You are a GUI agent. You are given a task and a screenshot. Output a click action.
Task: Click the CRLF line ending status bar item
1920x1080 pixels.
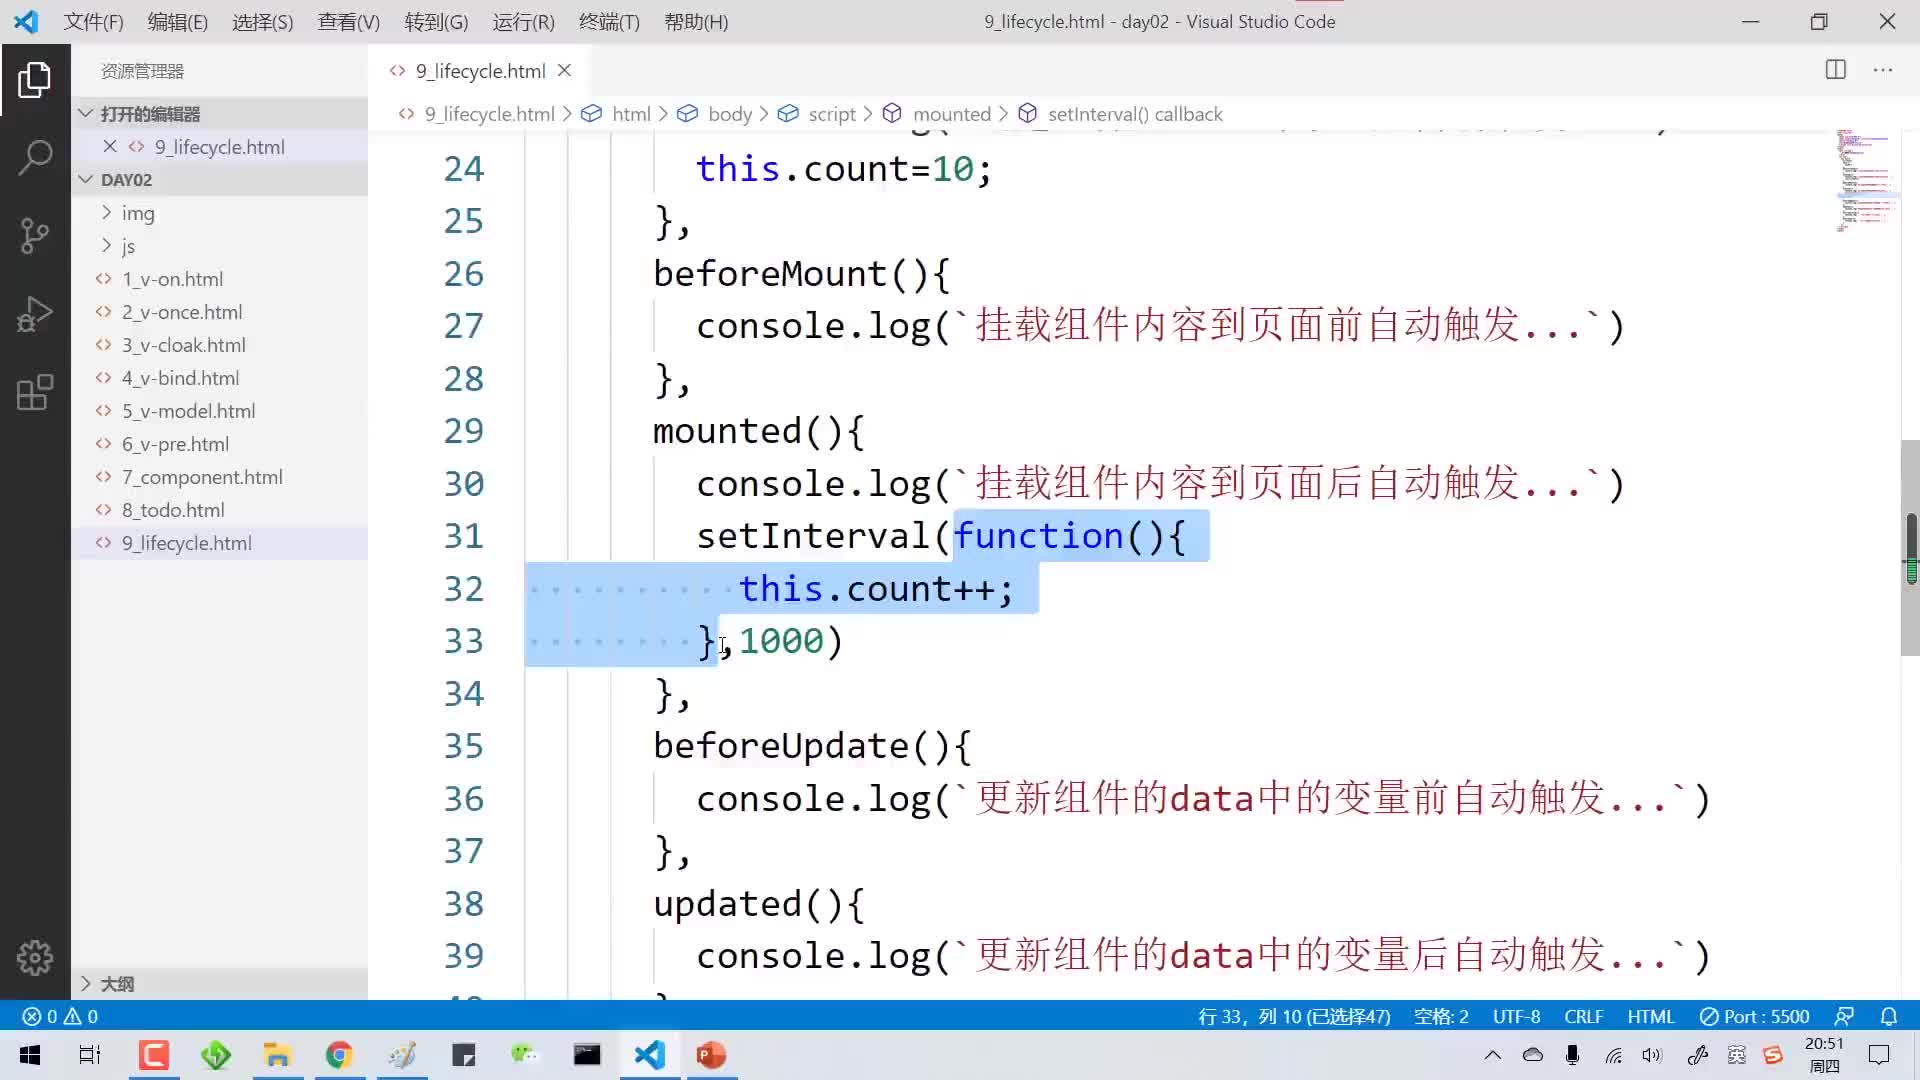(x=1582, y=1015)
